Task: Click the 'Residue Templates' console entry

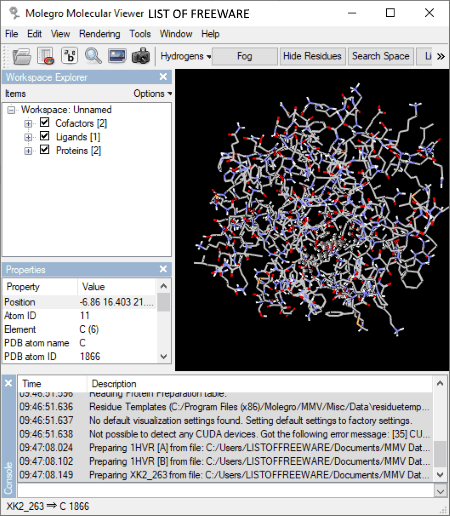Action: pyautogui.click(x=225, y=406)
